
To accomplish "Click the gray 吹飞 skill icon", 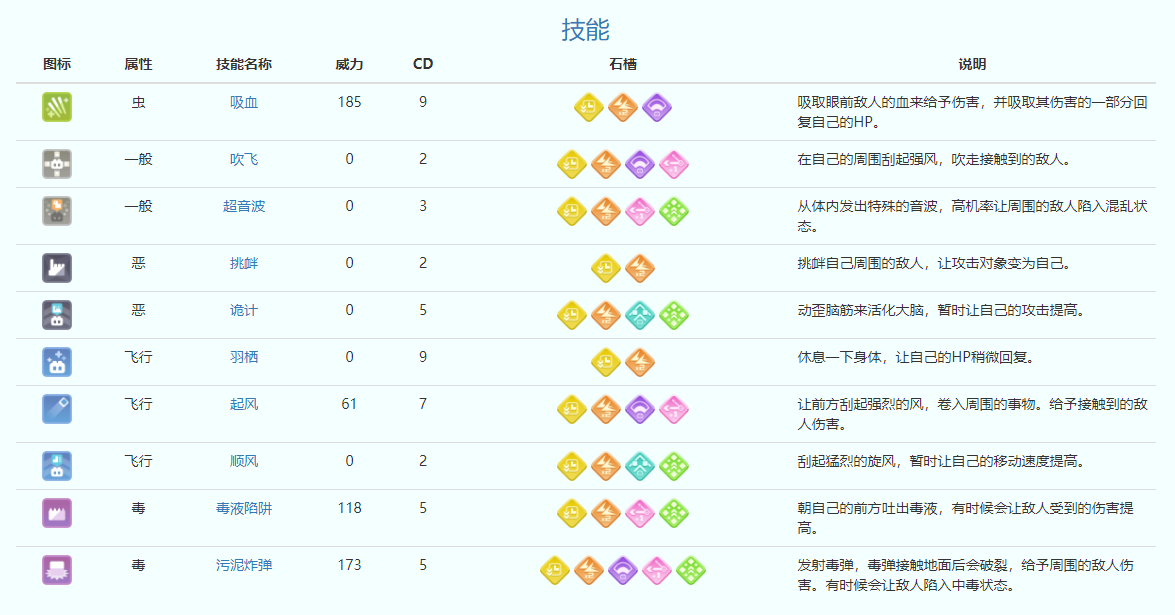I will click(x=57, y=164).
